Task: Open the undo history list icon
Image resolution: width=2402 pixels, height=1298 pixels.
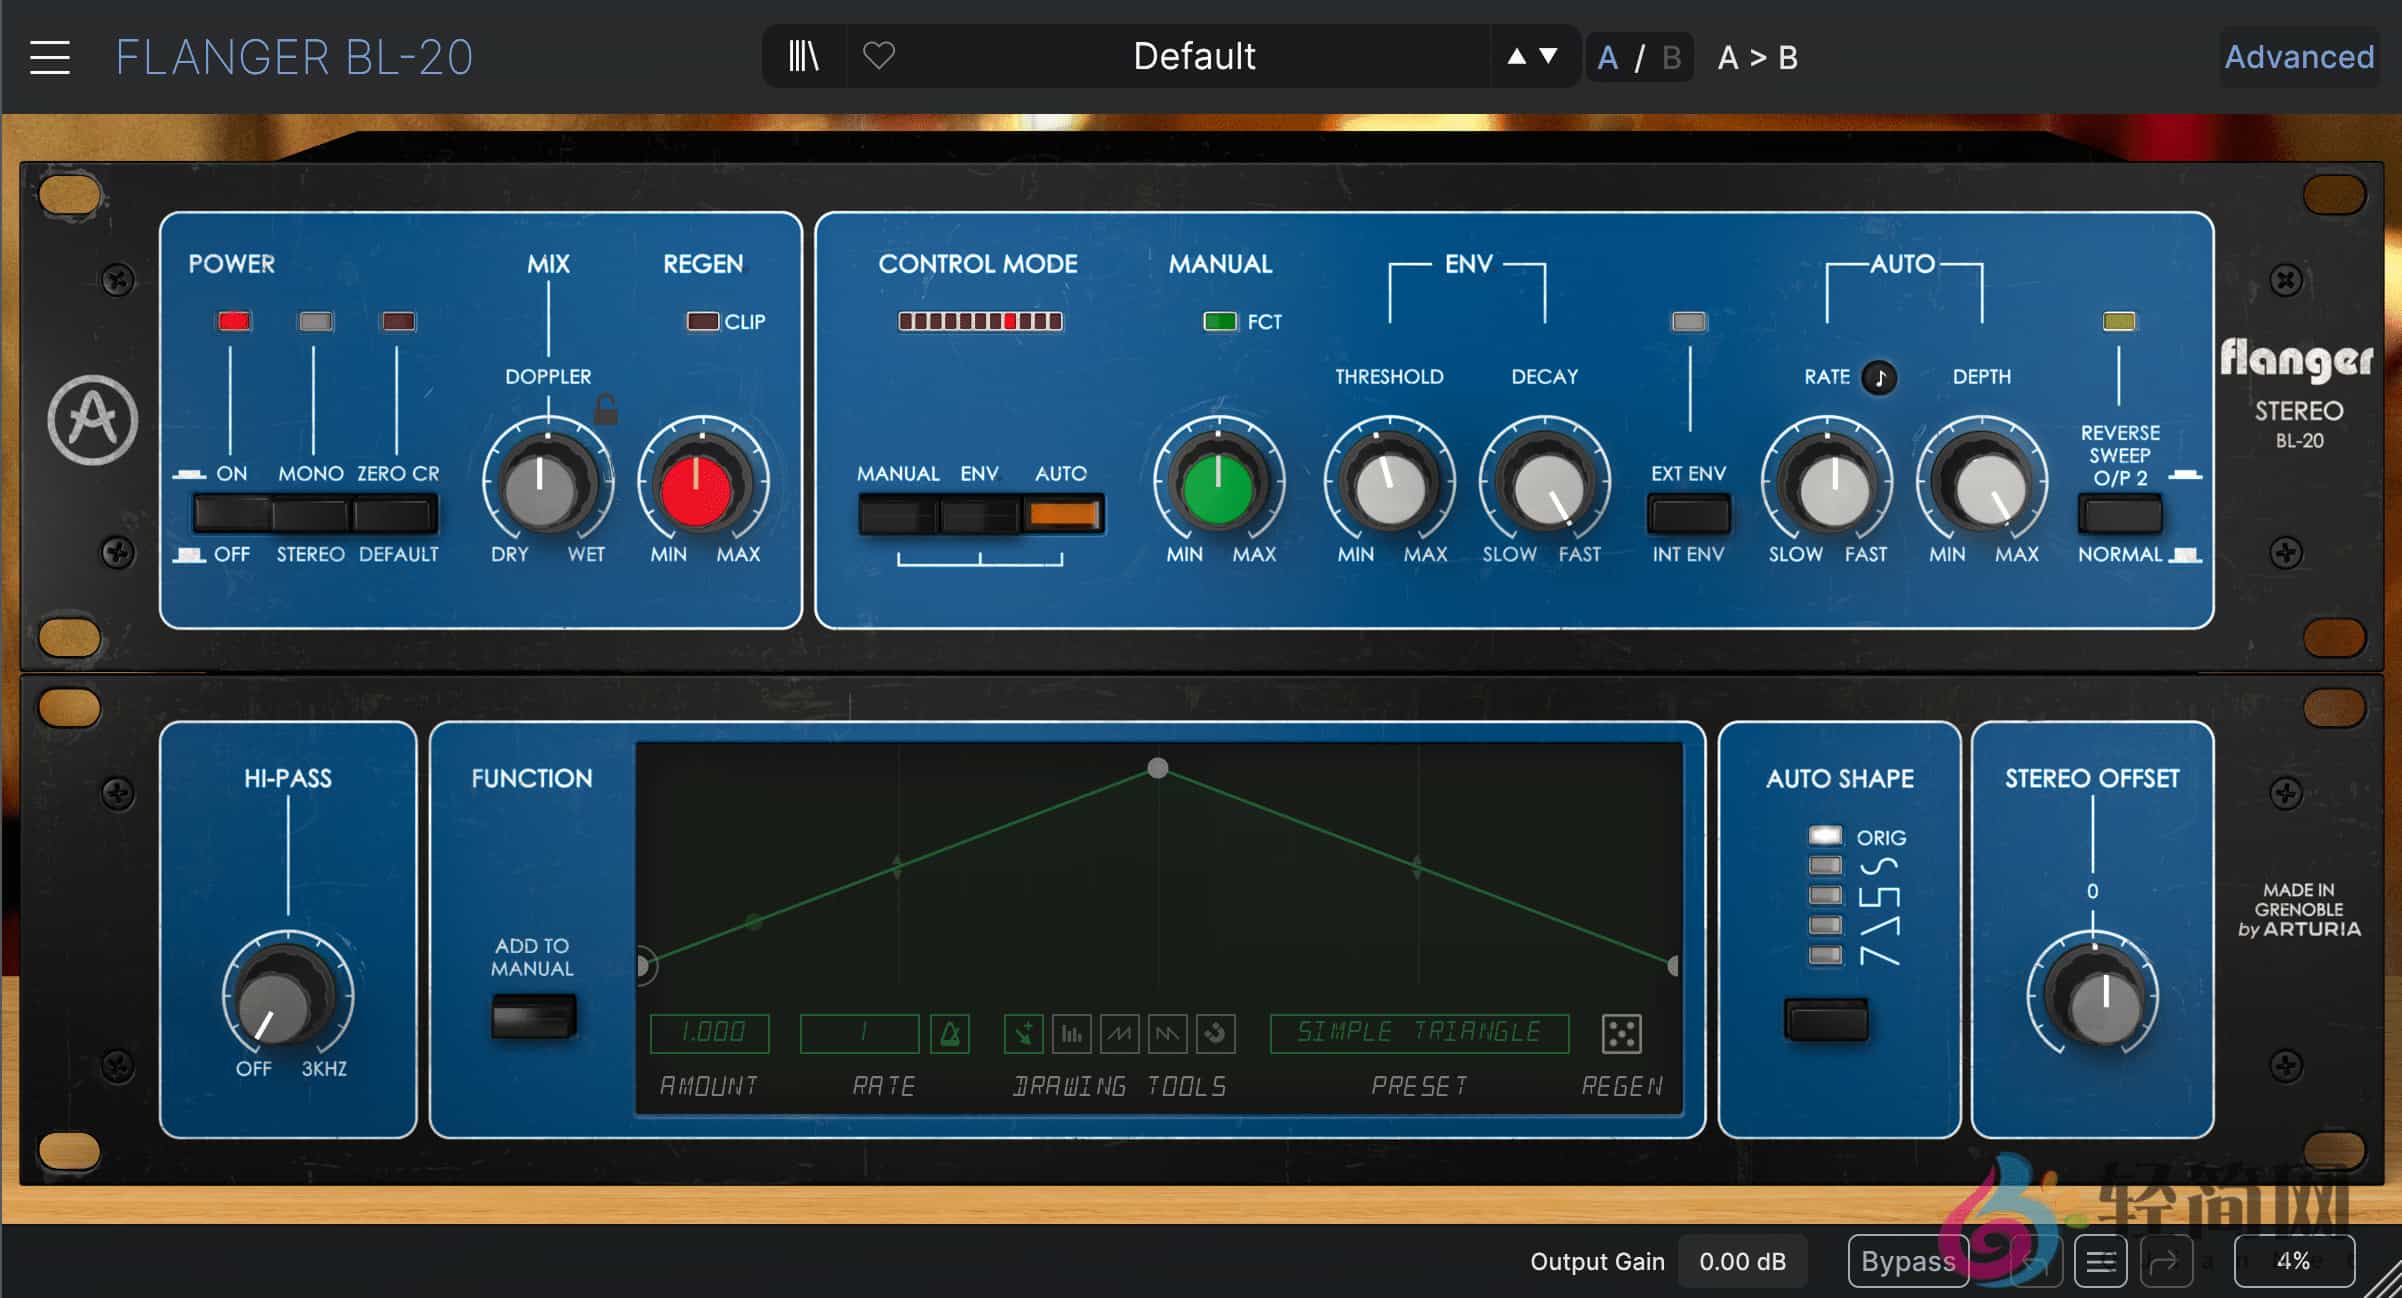Action: (x=2100, y=1261)
